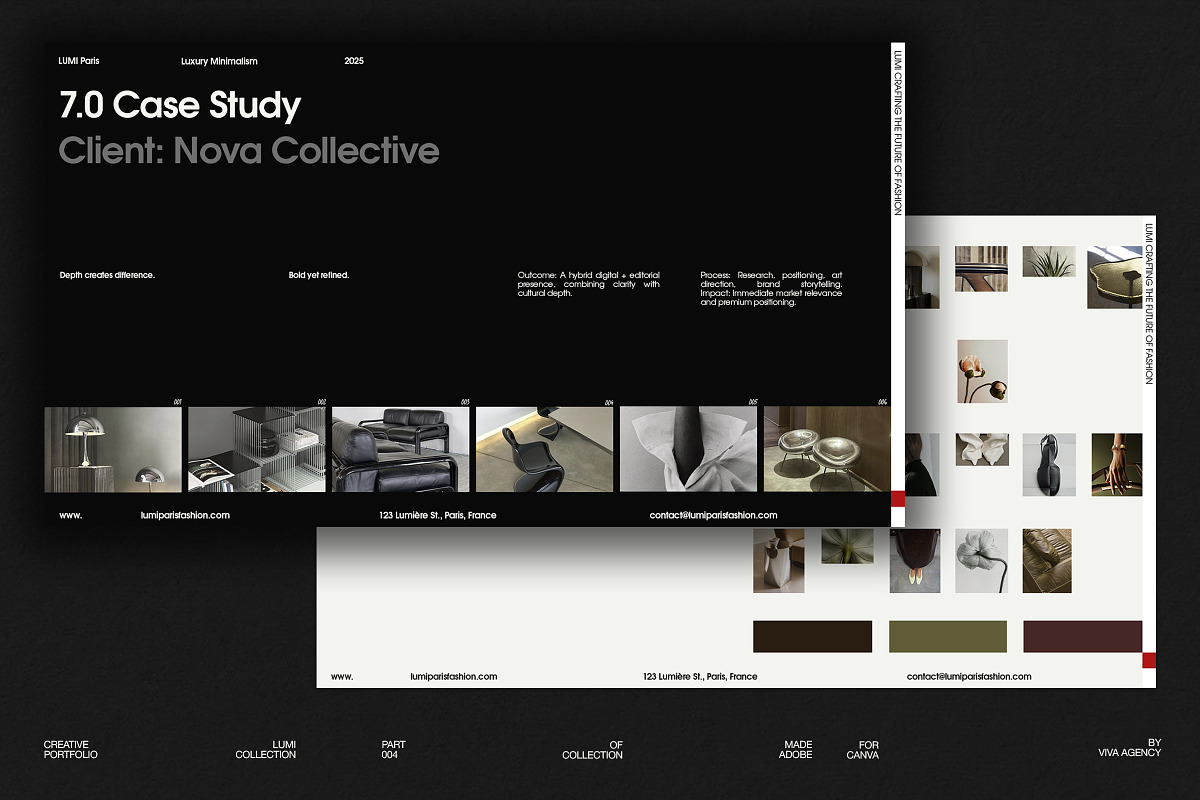The width and height of the screenshot is (1200, 800).
Task: Select the 'Client: Nova Collective' subtitle
Action: [249, 150]
